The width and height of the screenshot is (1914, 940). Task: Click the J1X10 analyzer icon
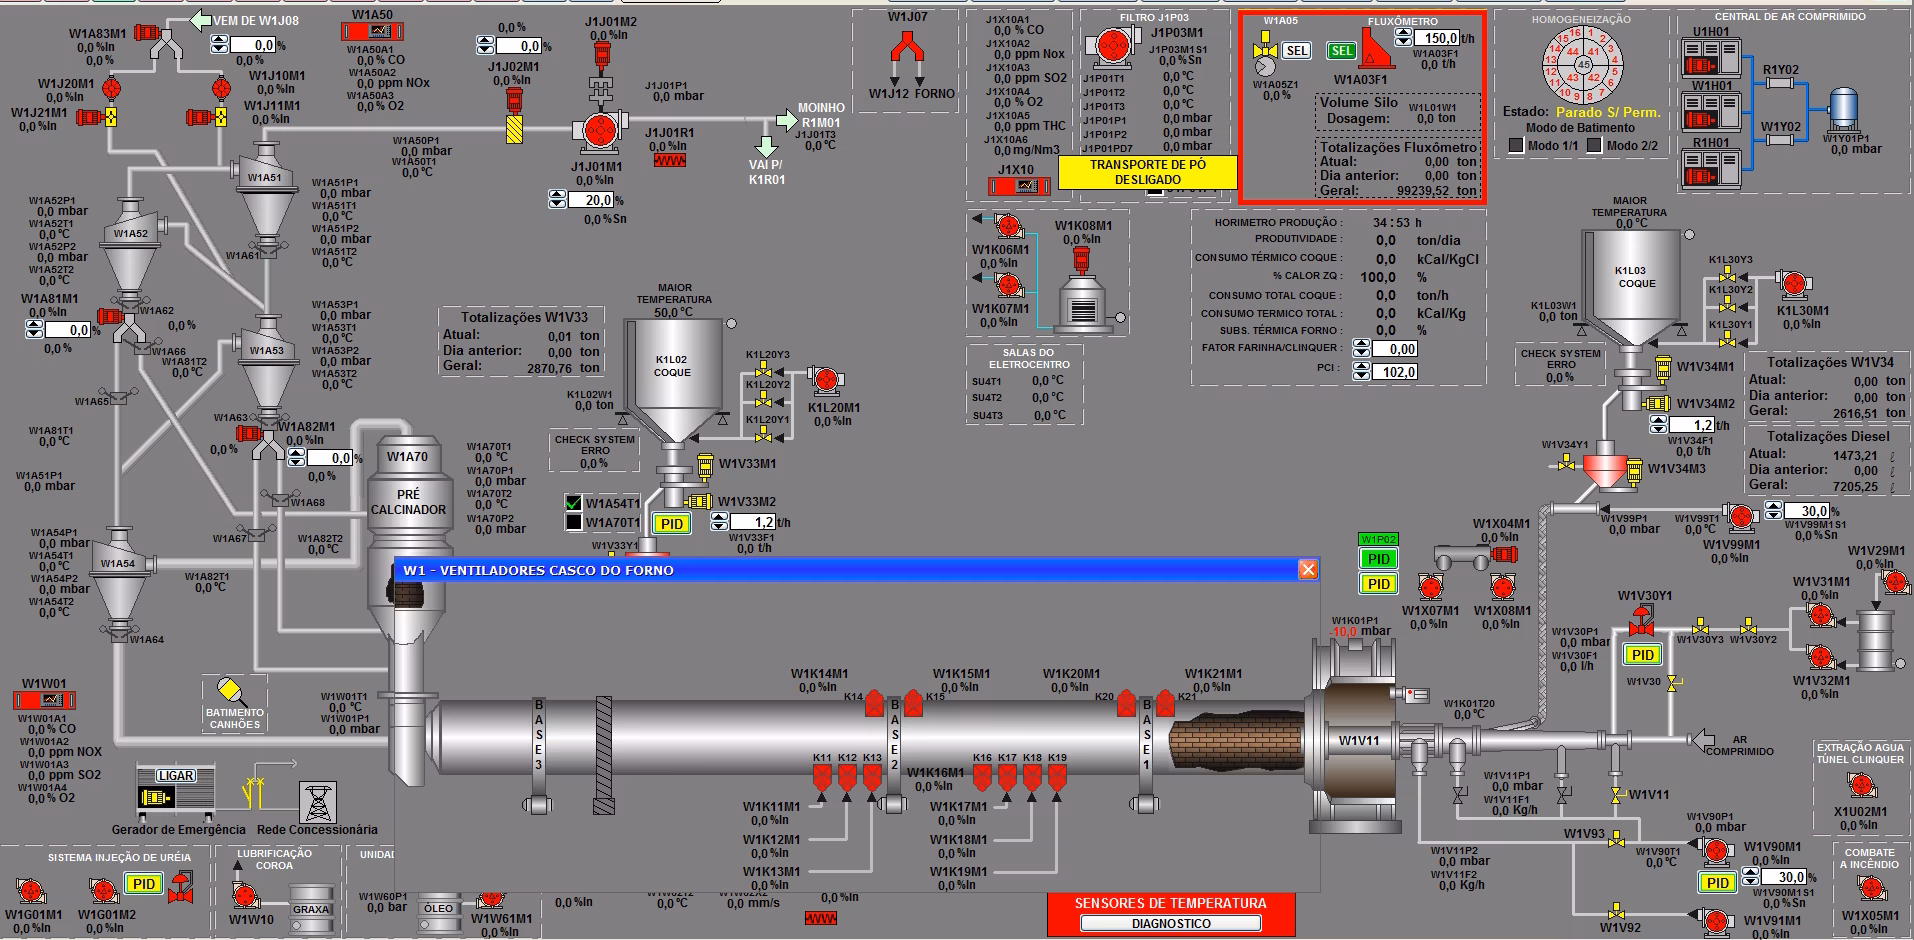1017,187
